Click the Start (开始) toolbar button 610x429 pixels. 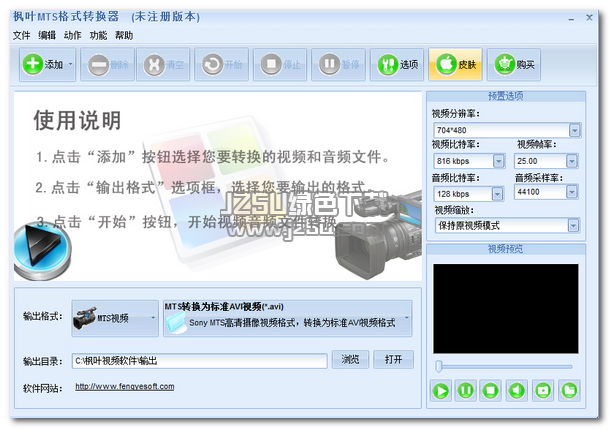point(221,64)
